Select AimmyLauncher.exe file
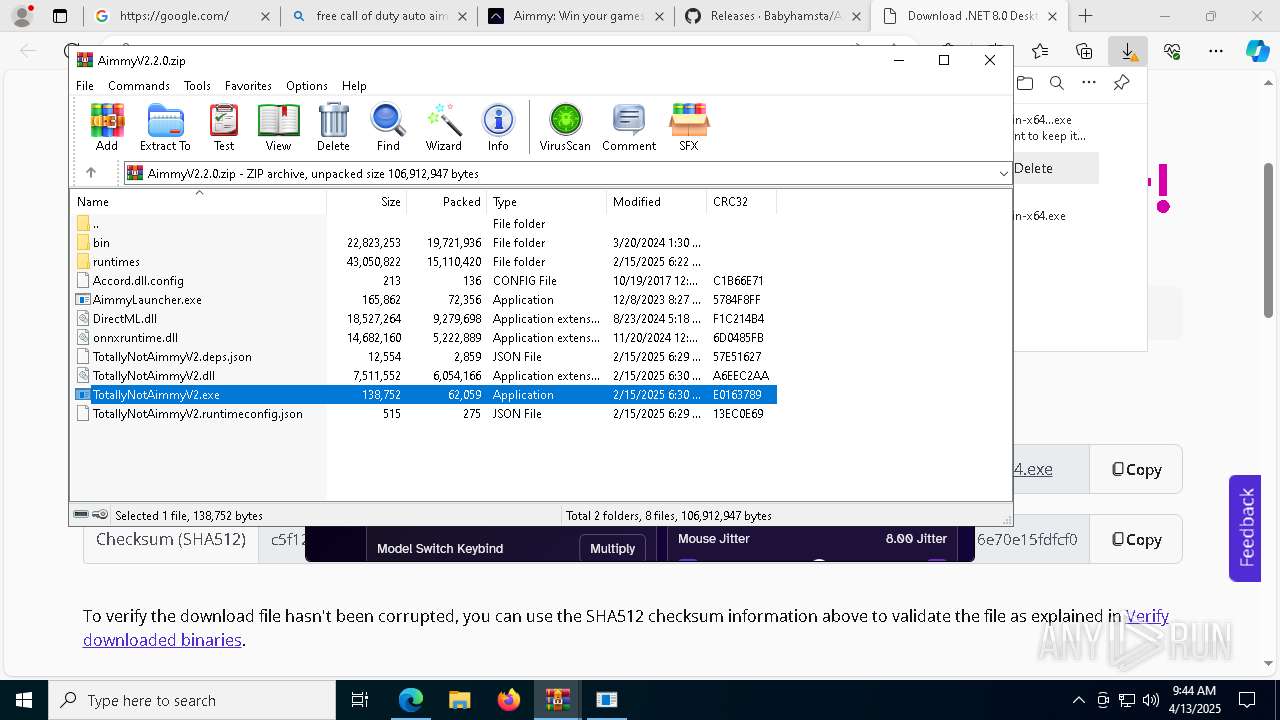 [424, 300]
